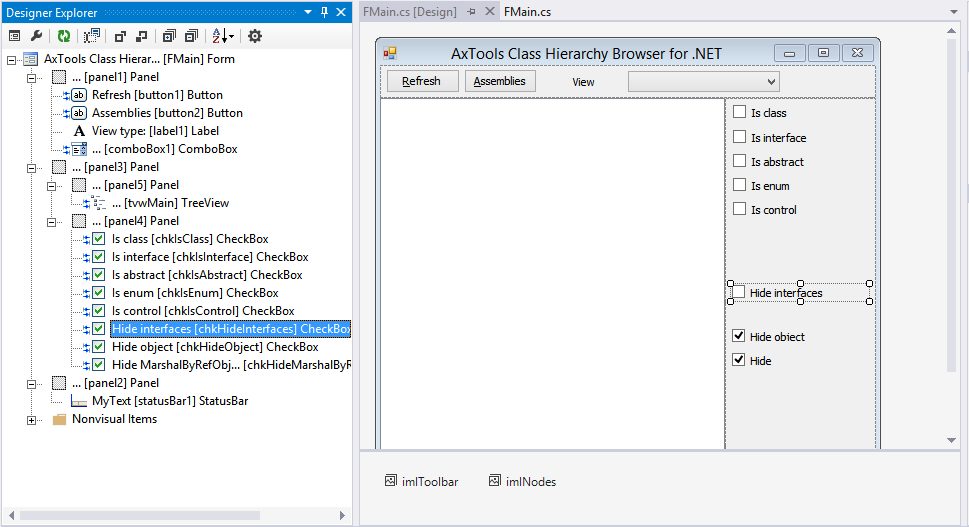Click the folder icon beside Nonvisual Items

tap(59, 419)
